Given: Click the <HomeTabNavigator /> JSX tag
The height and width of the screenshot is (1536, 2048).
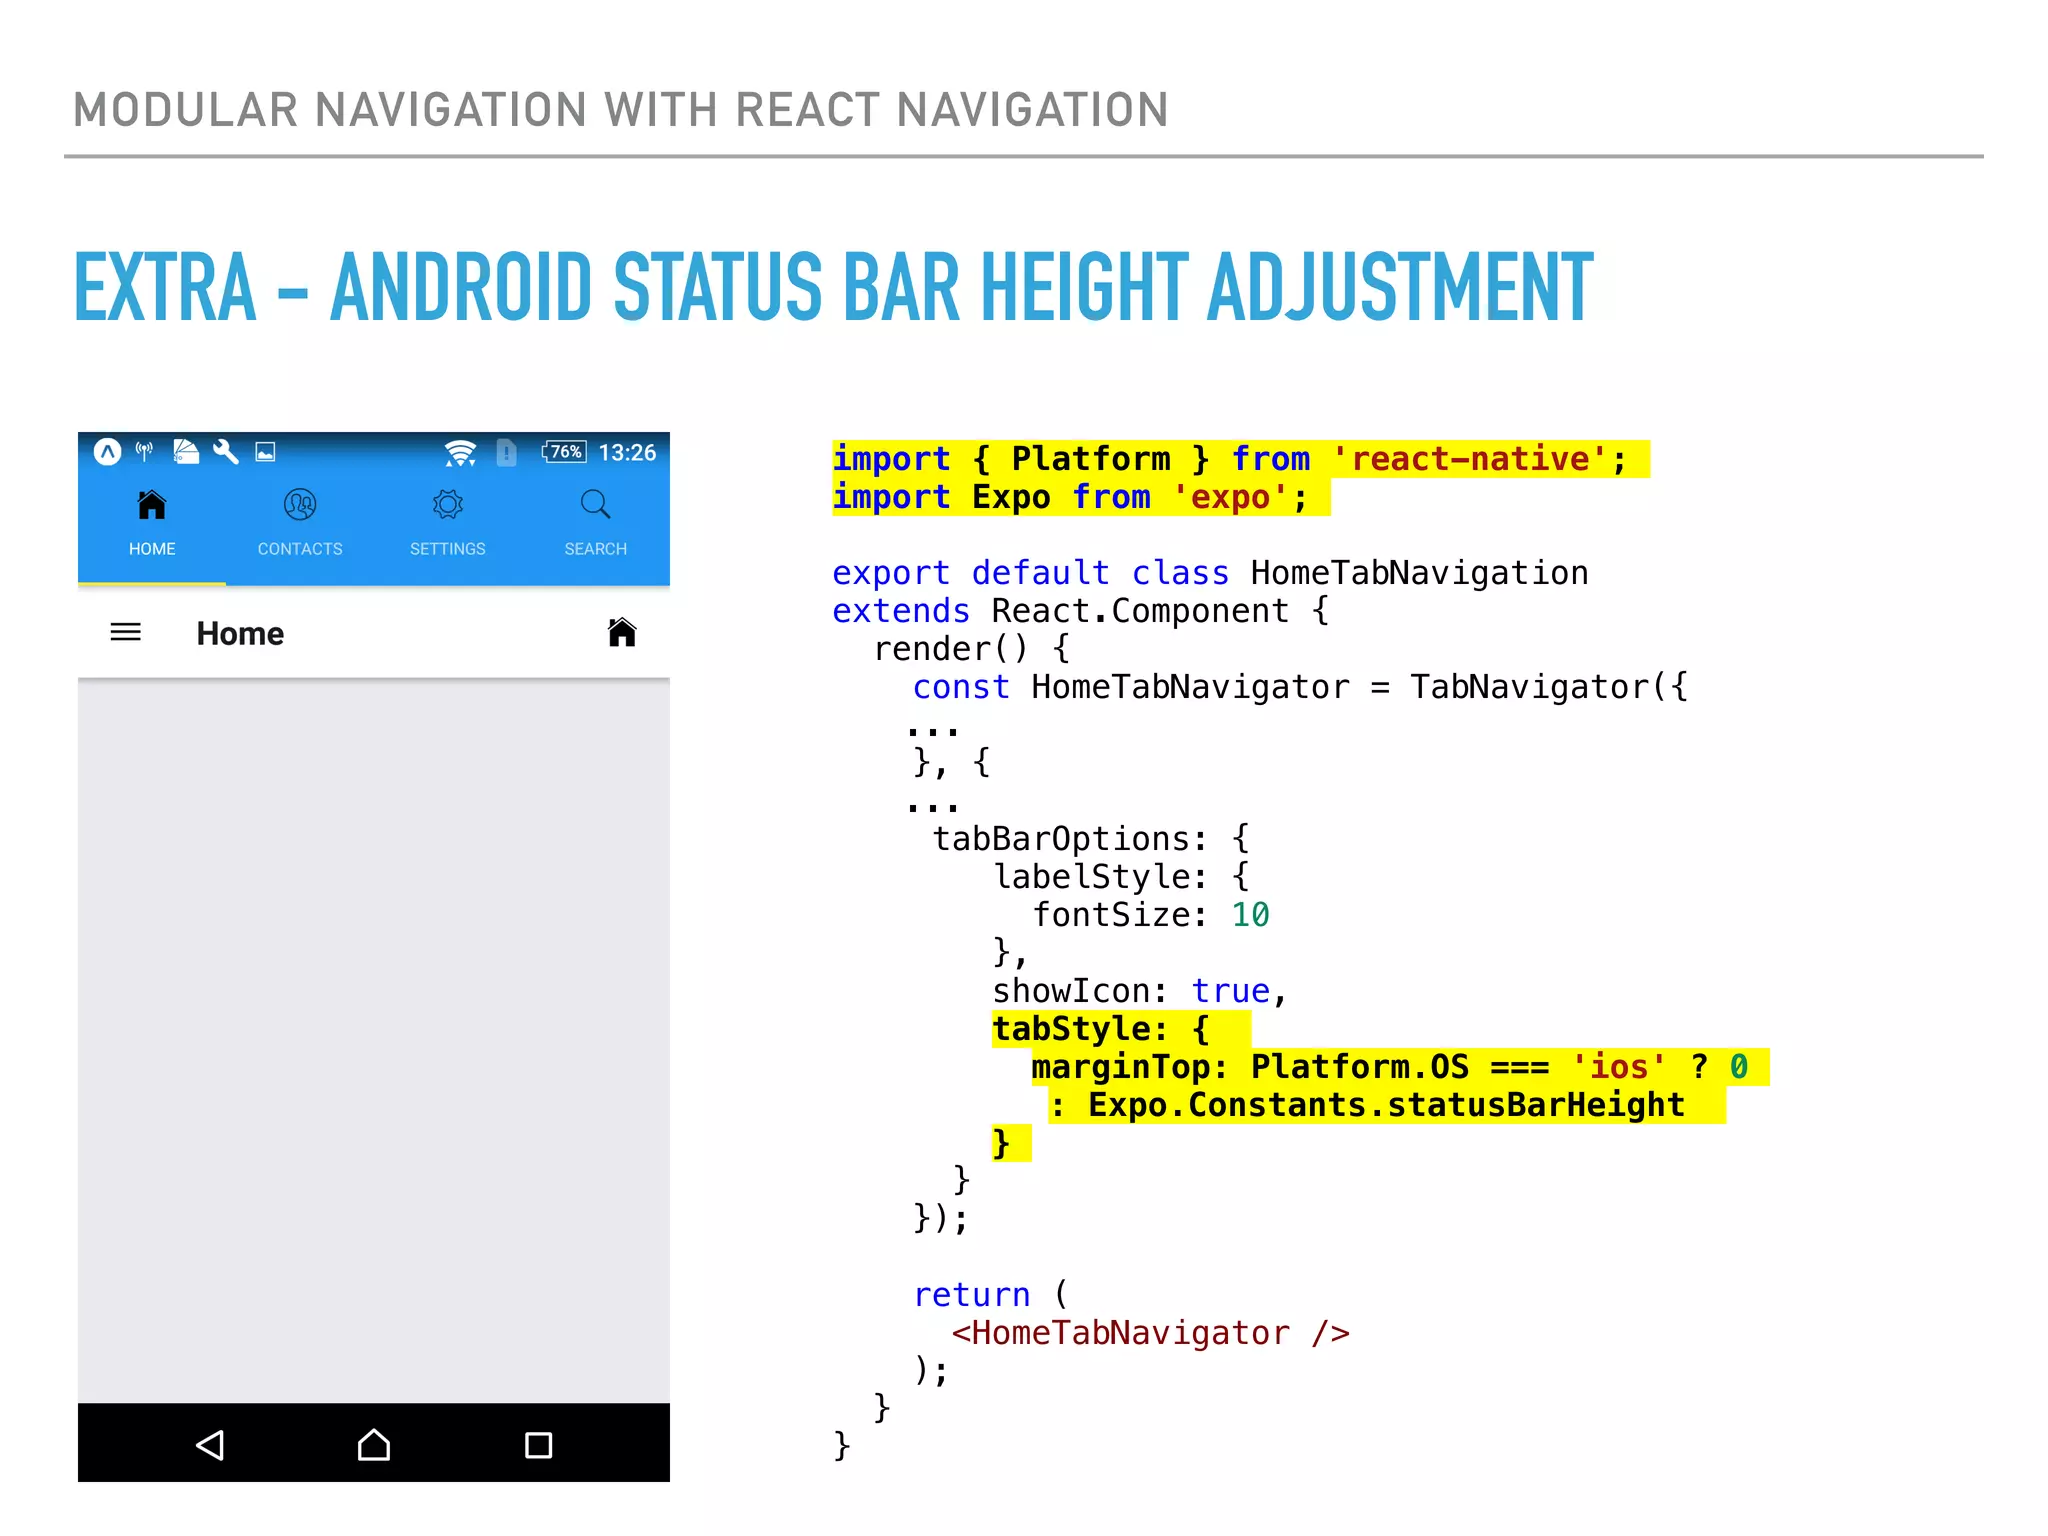Looking at the screenshot, I should 1150,1333.
